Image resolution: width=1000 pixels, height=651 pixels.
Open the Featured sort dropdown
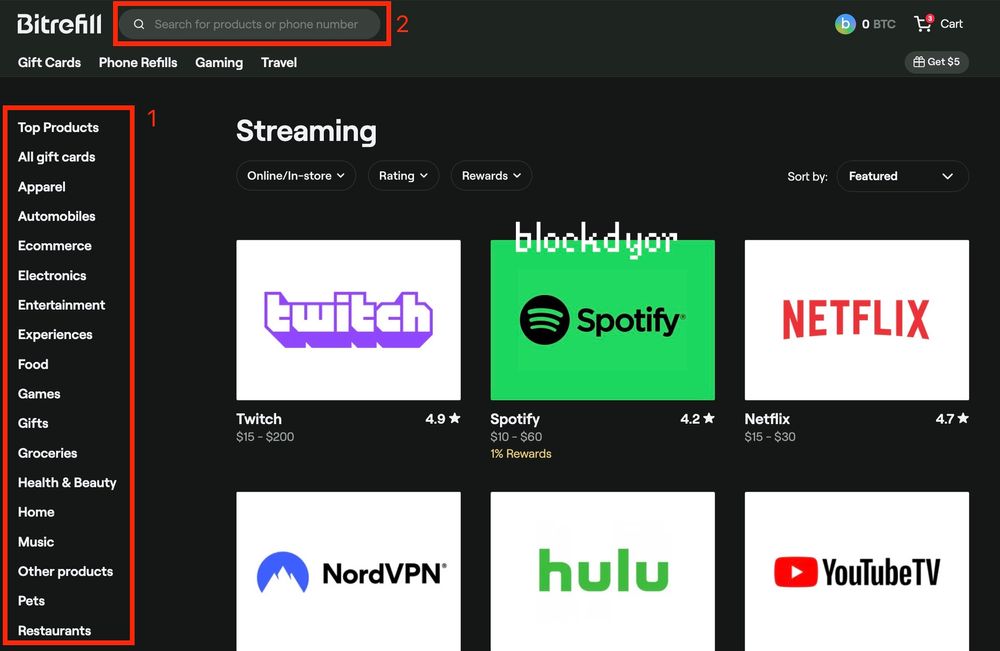coord(902,176)
